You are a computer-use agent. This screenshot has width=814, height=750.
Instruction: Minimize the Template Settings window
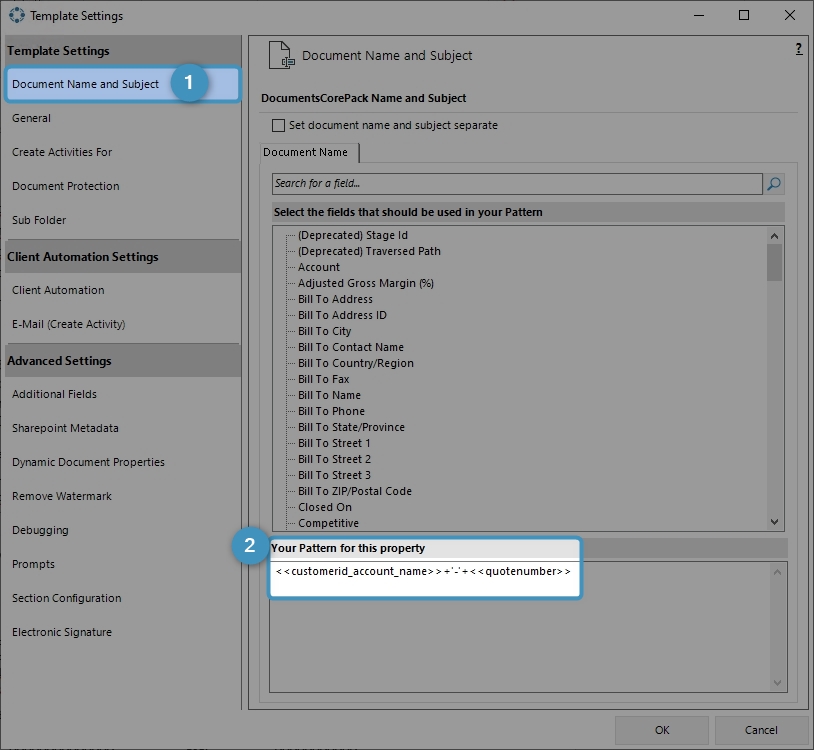699,16
